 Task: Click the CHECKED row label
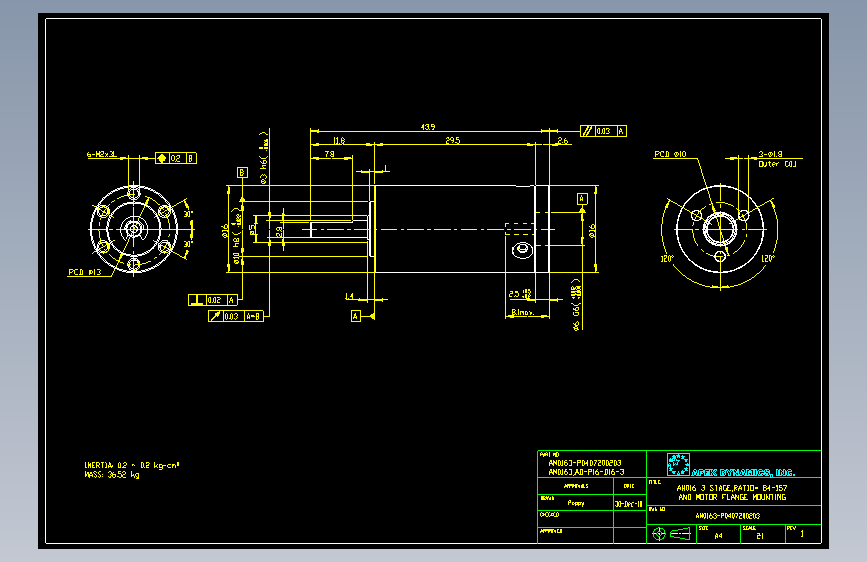550,514
